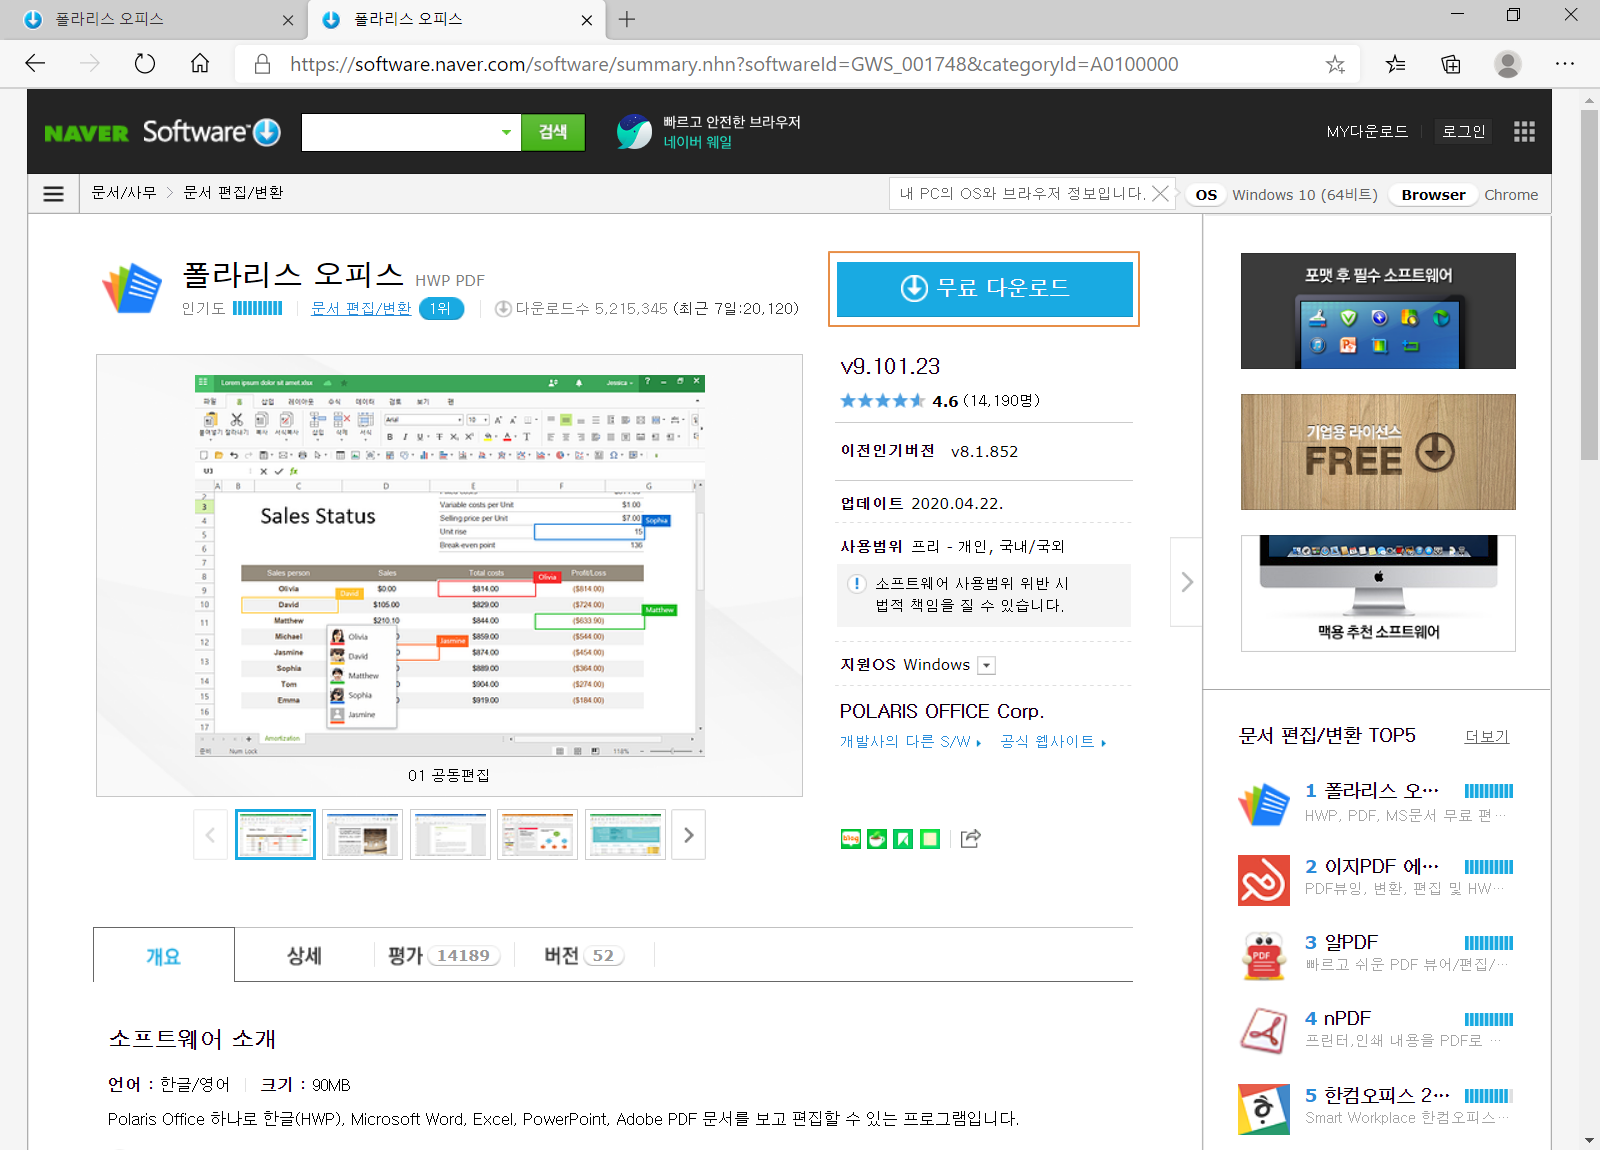Dismiss the PC OS and browser info notice
This screenshot has width=1600, height=1150.
[x=1160, y=194]
